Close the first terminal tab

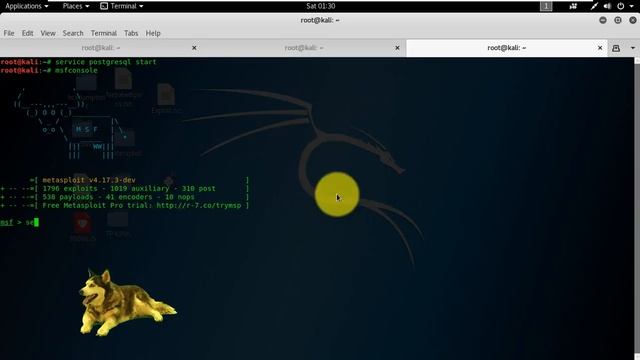coord(194,48)
